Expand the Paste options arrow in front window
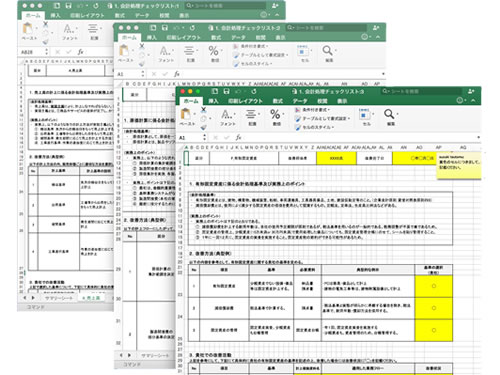Viewport: 500px width, 375px height. [195, 114]
